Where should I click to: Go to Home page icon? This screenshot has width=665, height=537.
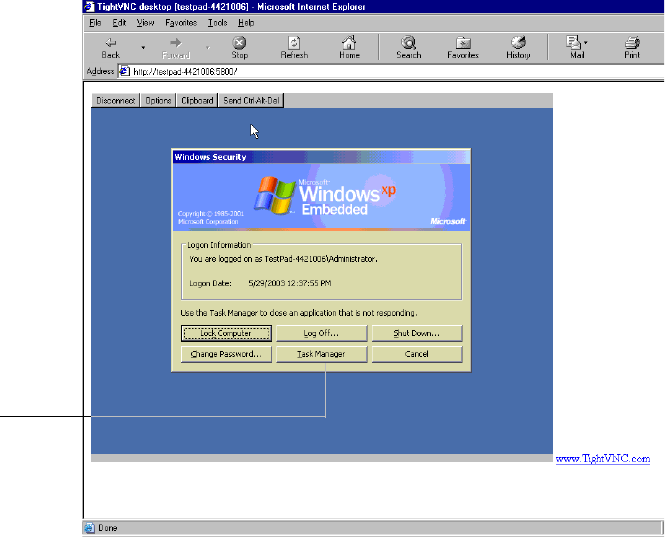(349, 43)
